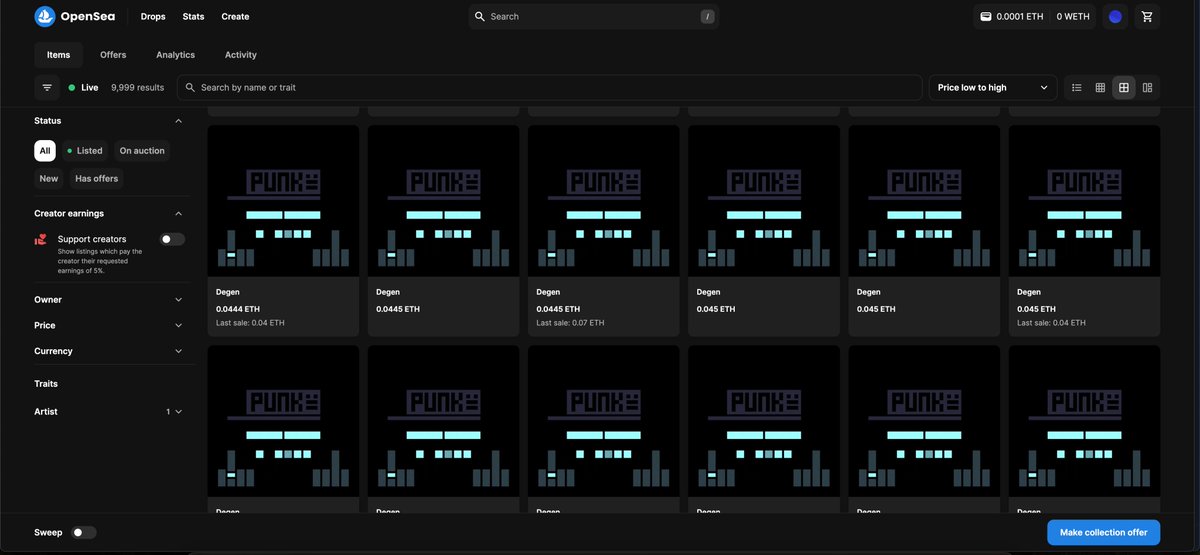
Task: Open the Create menu
Action: coord(235,17)
